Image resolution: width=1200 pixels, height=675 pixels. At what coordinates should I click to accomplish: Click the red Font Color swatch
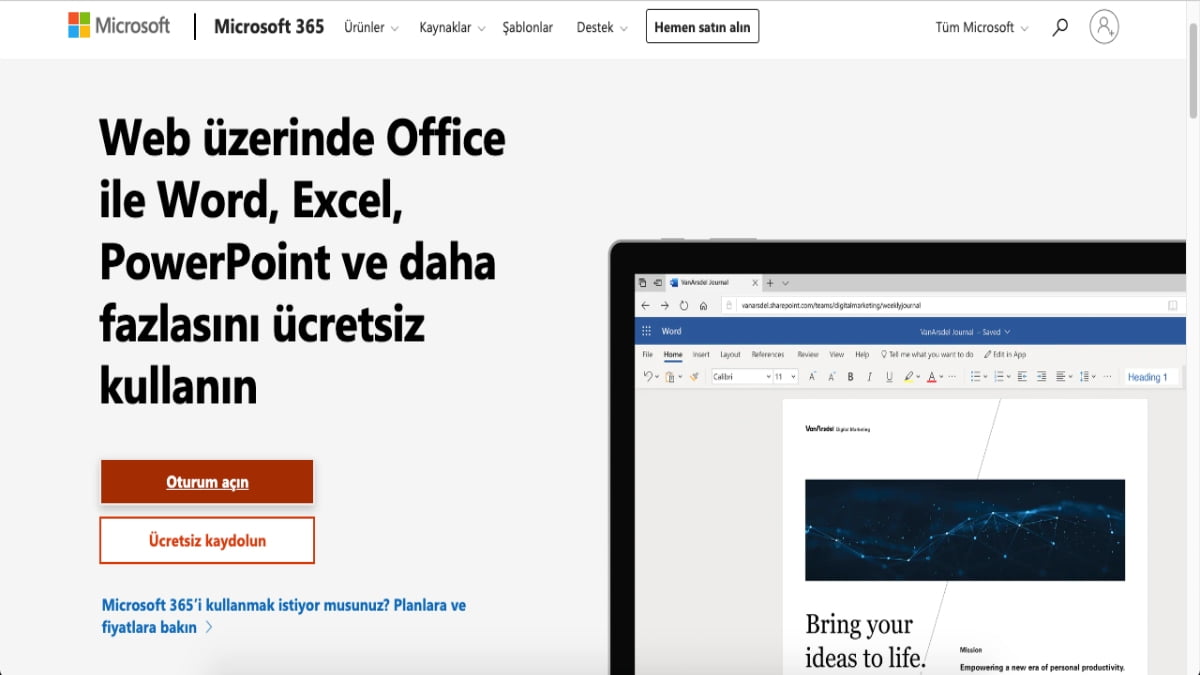coord(931,377)
